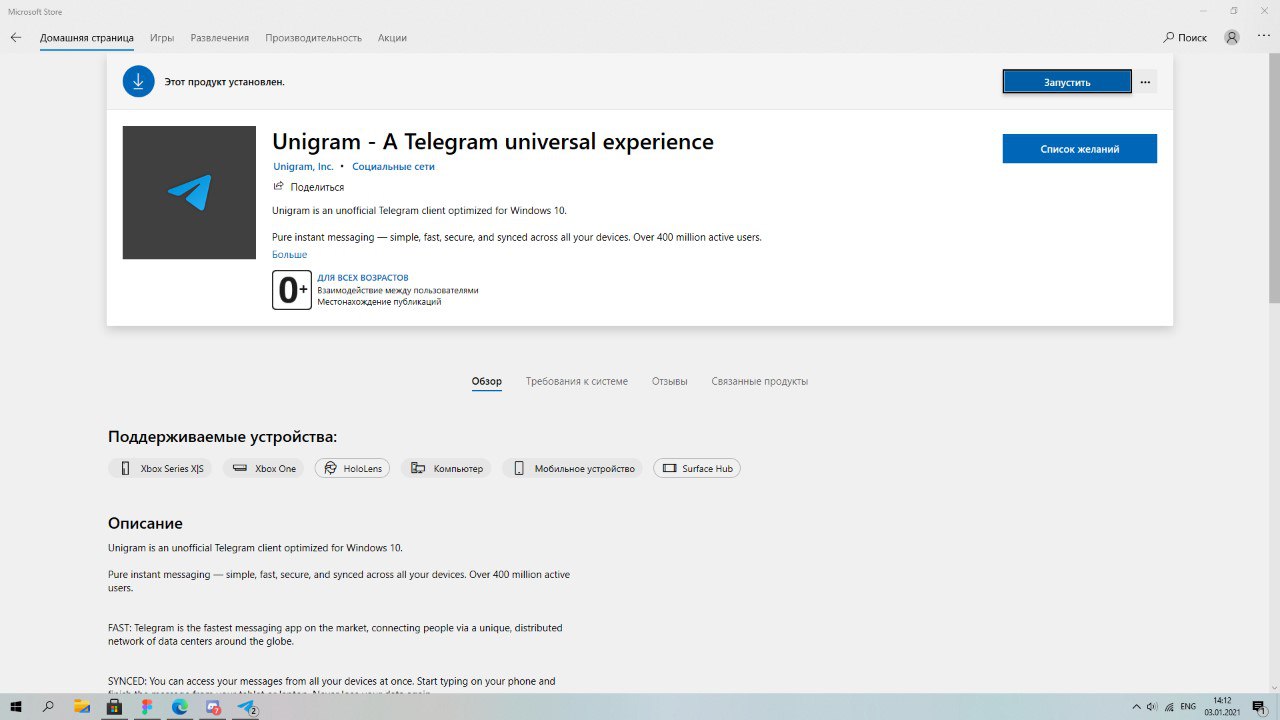
Task: Click the Microsoft Store taskbar icon
Action: (x=115, y=707)
